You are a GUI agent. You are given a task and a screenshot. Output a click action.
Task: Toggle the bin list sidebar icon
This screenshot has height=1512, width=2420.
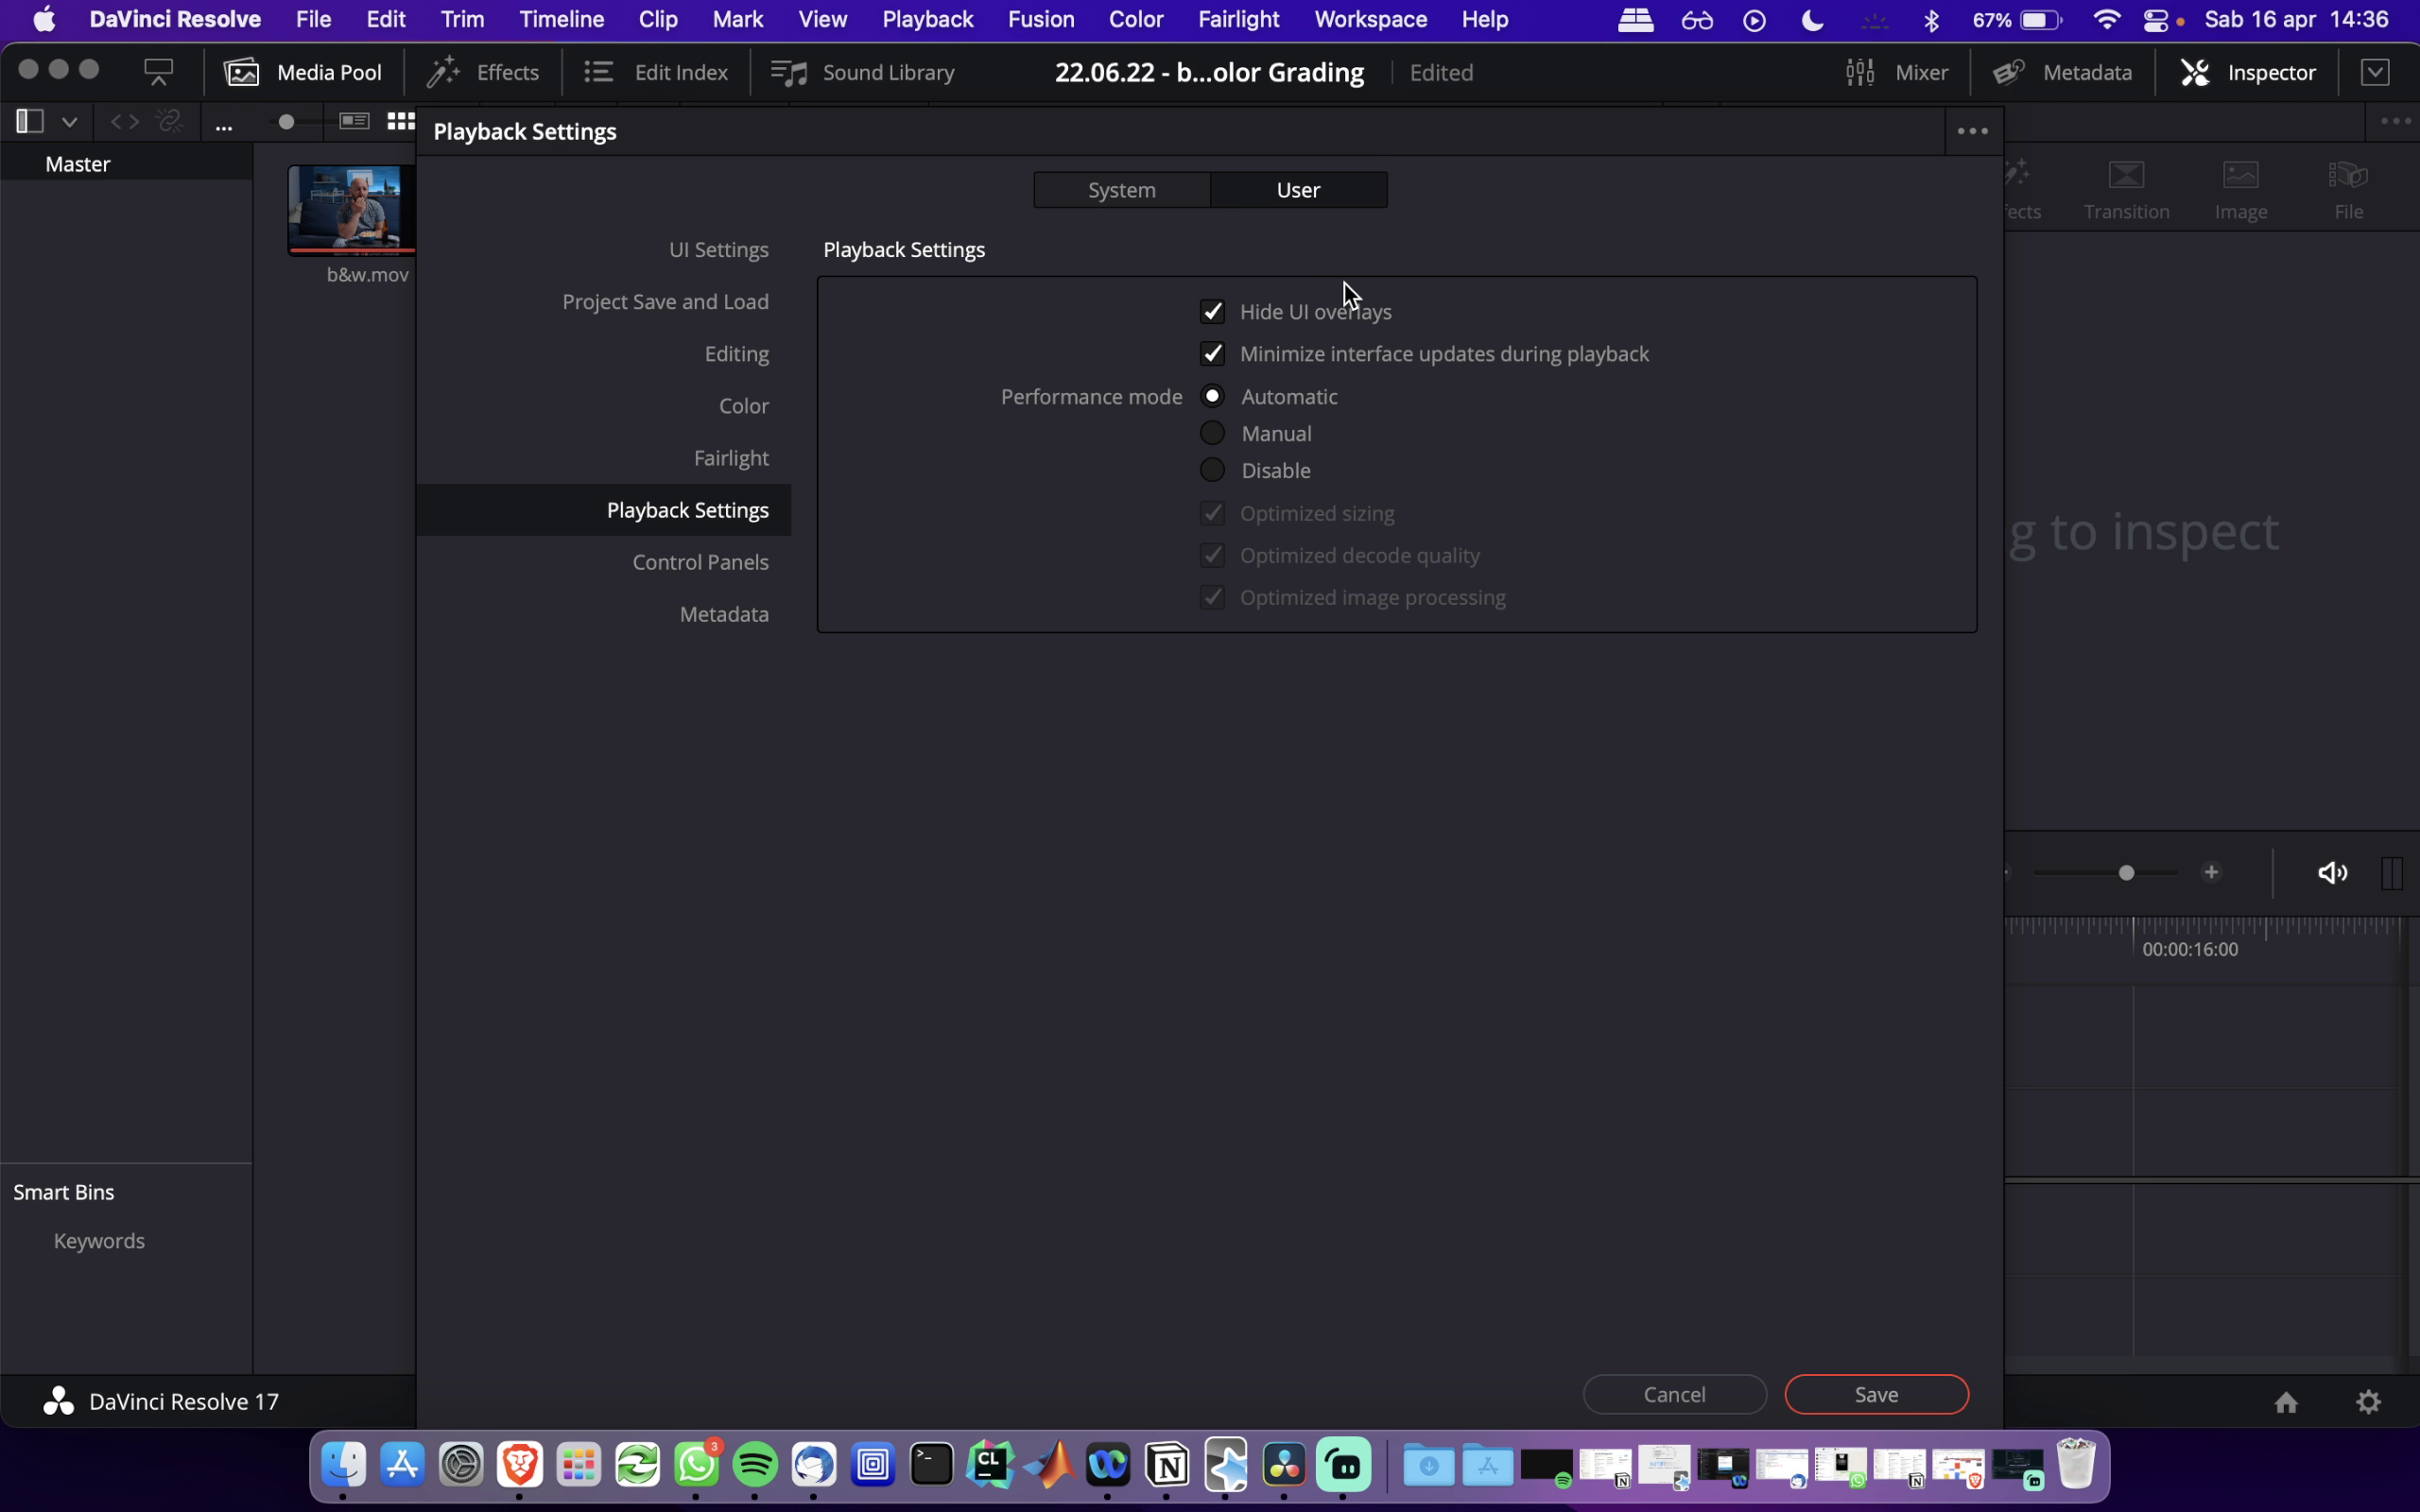30,121
